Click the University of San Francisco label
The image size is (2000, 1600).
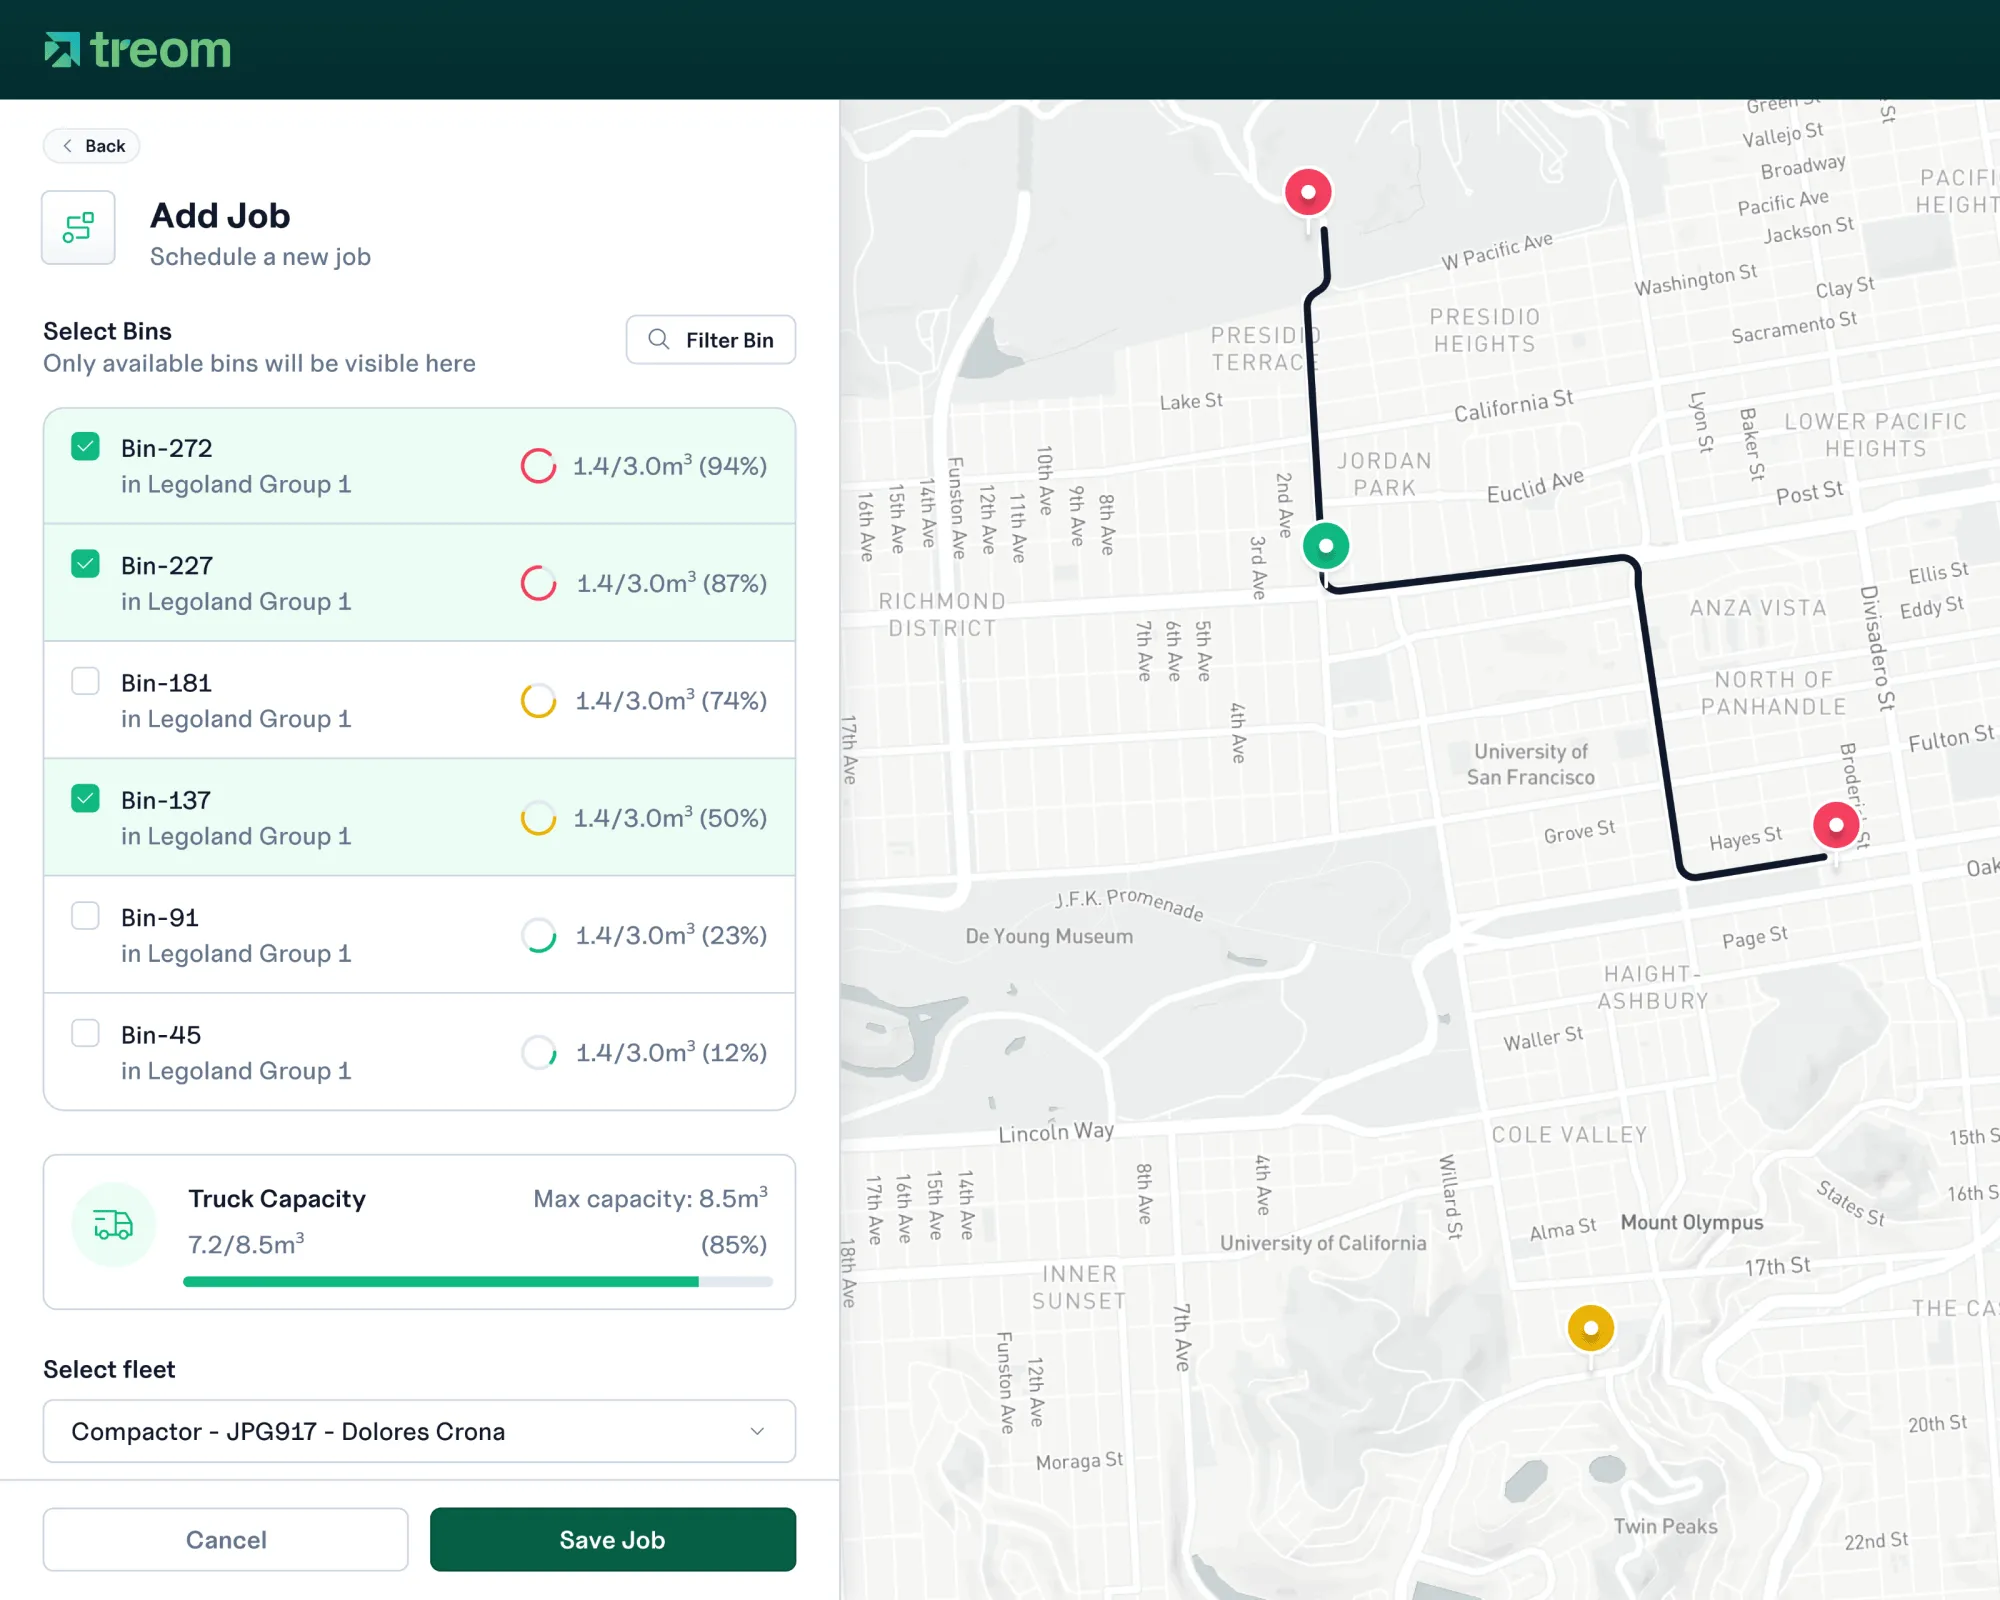tap(1530, 764)
